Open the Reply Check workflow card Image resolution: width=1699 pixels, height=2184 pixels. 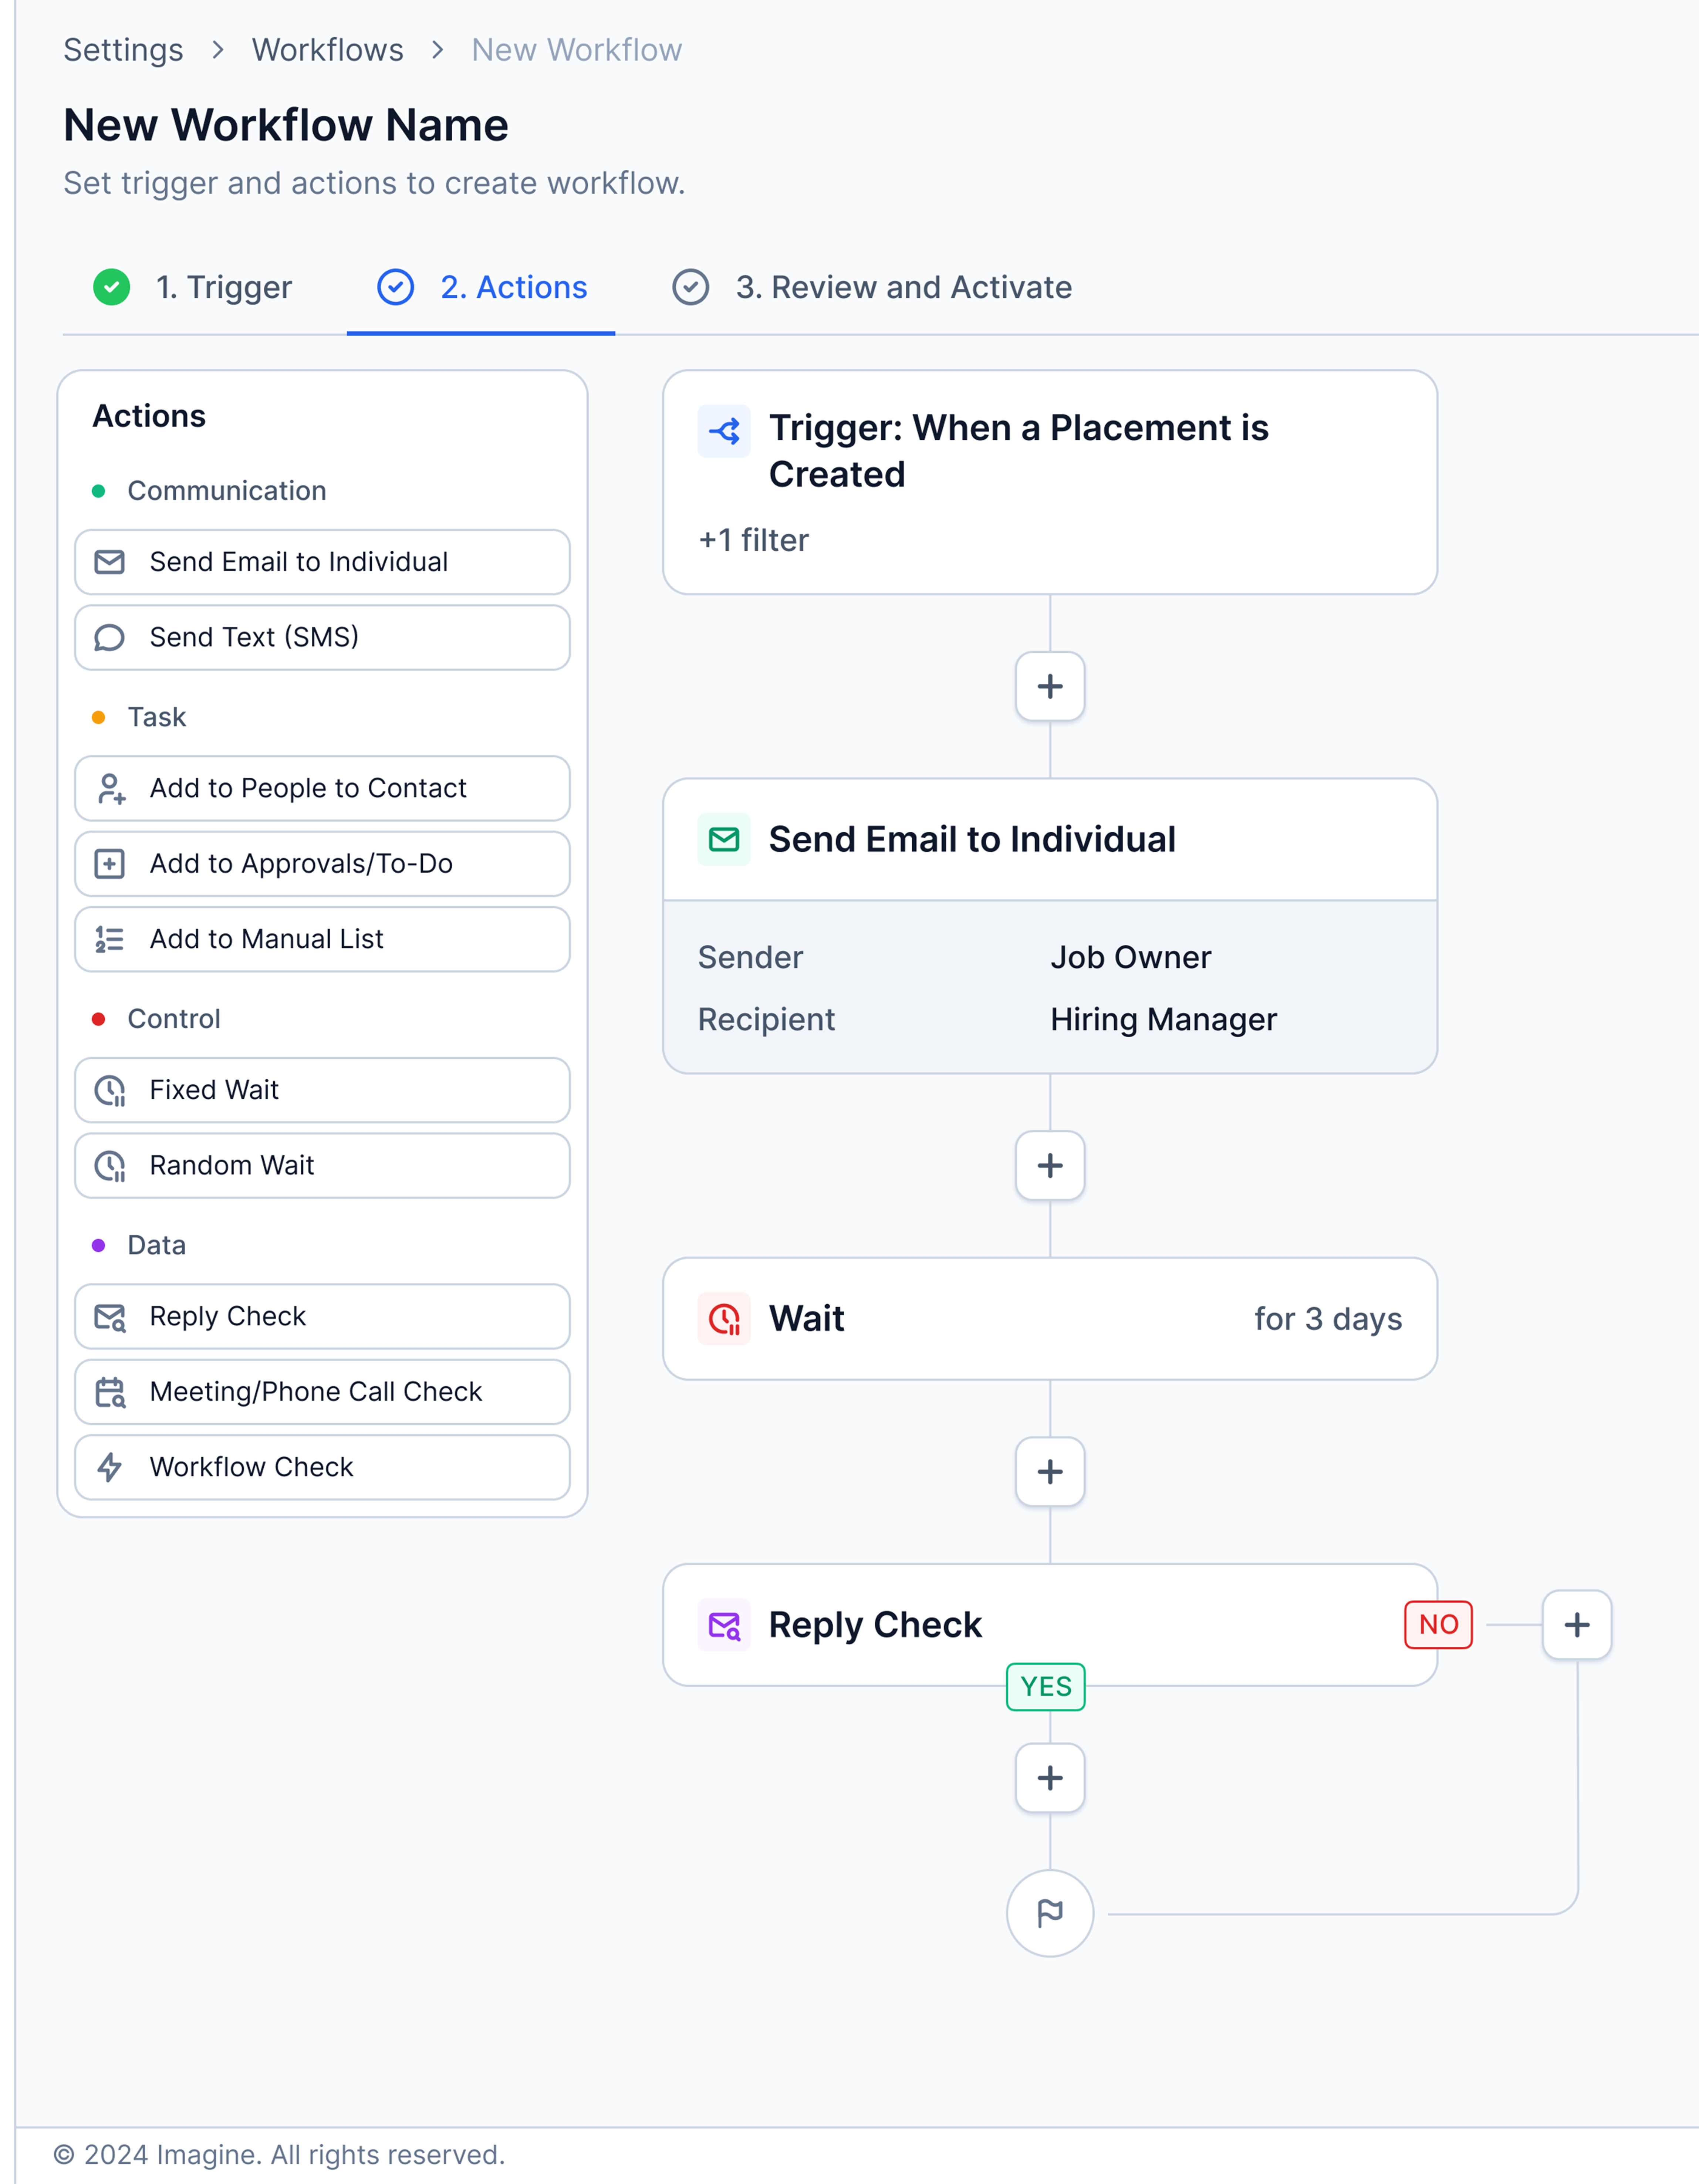pyautogui.click(x=1050, y=1625)
